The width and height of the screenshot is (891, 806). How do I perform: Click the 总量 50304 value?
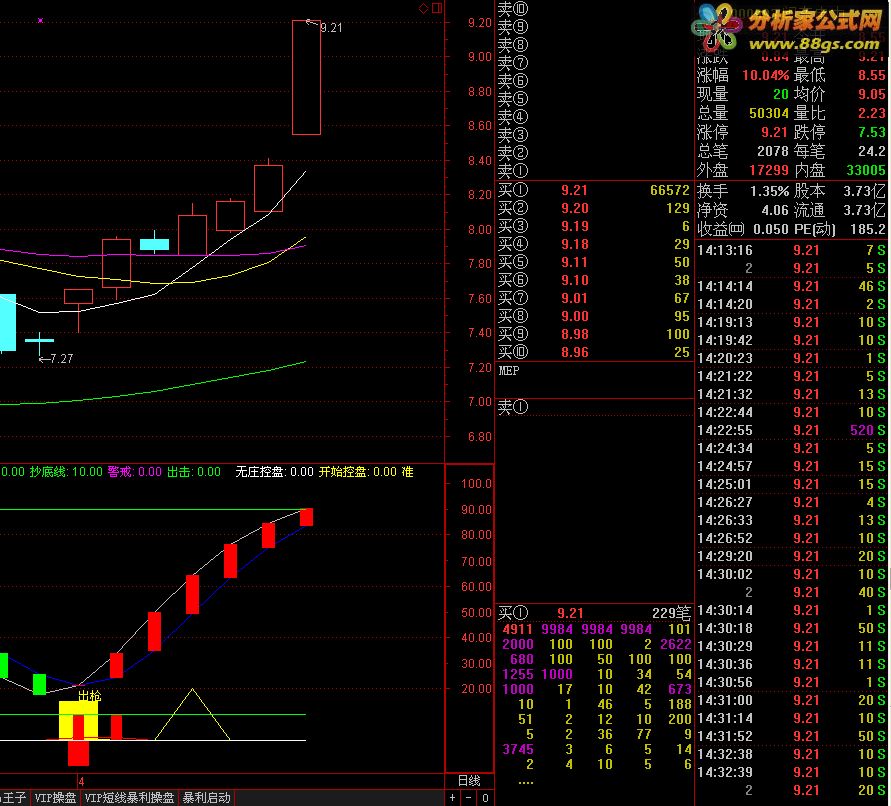pos(769,113)
